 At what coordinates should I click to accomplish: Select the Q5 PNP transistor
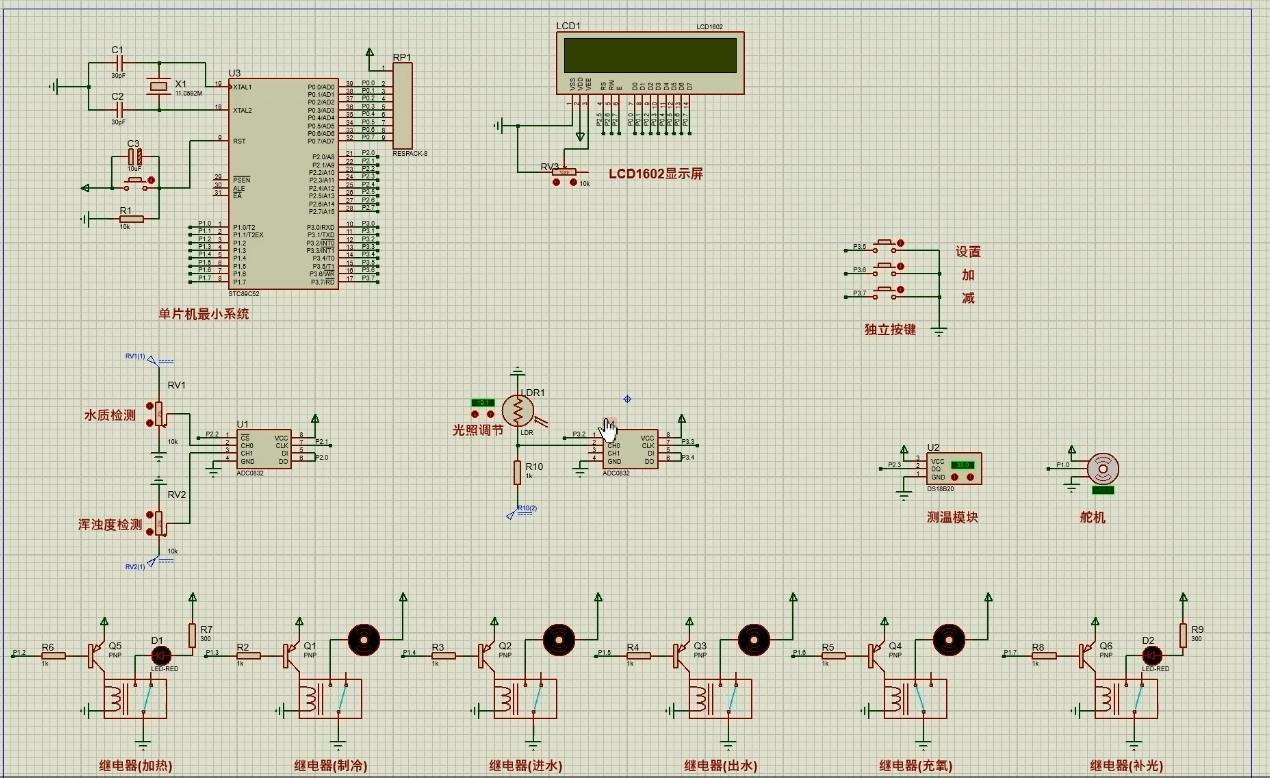click(x=98, y=655)
